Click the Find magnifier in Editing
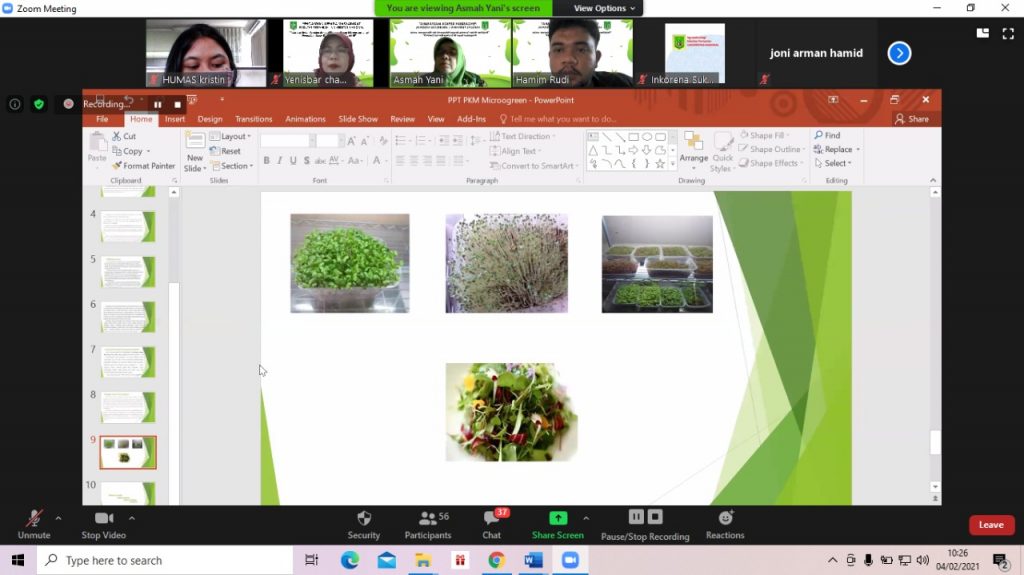This screenshot has width=1024, height=575. (x=818, y=135)
